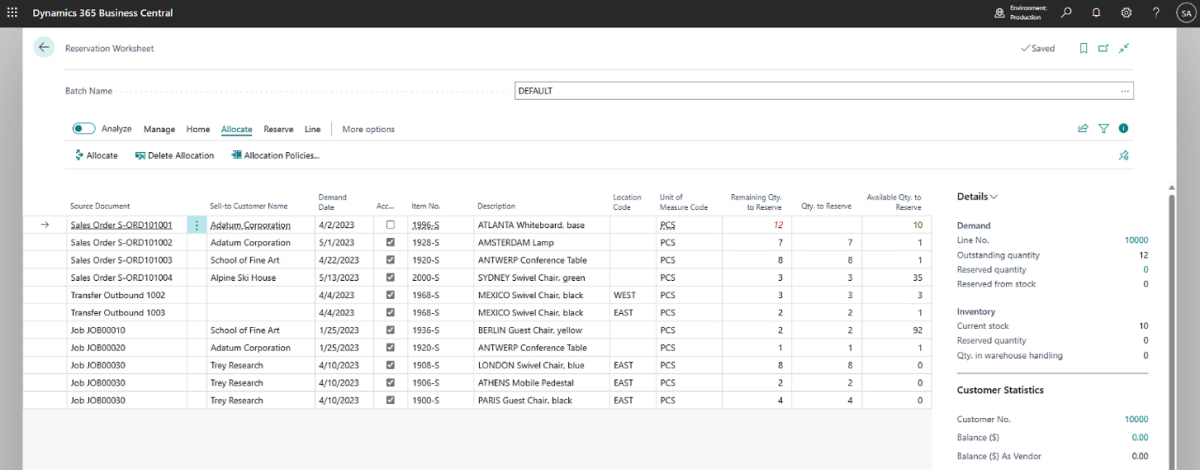Open Batch Name lookup ellipsis

pos(1125,91)
